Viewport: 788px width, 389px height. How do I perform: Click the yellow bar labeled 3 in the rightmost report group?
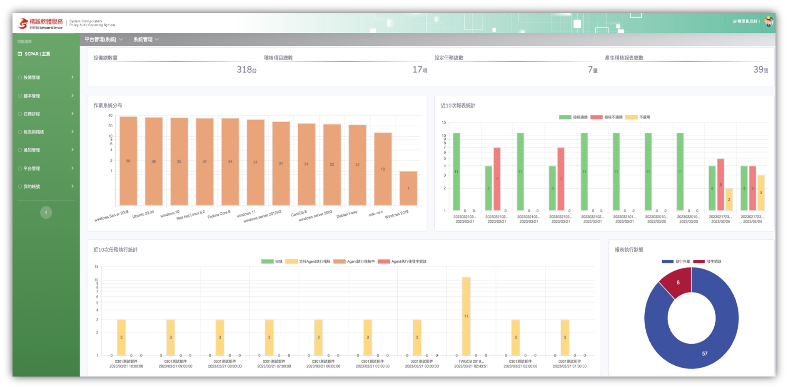coord(761,192)
